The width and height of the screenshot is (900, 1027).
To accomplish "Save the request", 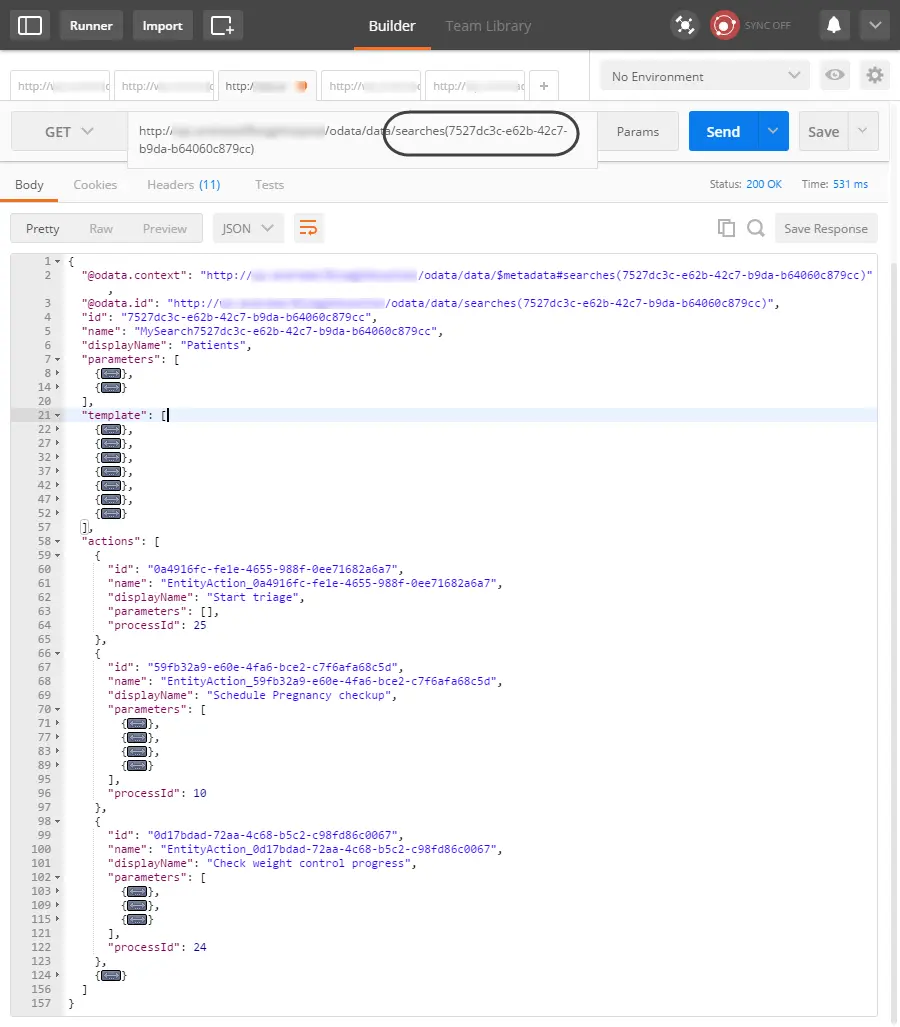I will pos(823,132).
